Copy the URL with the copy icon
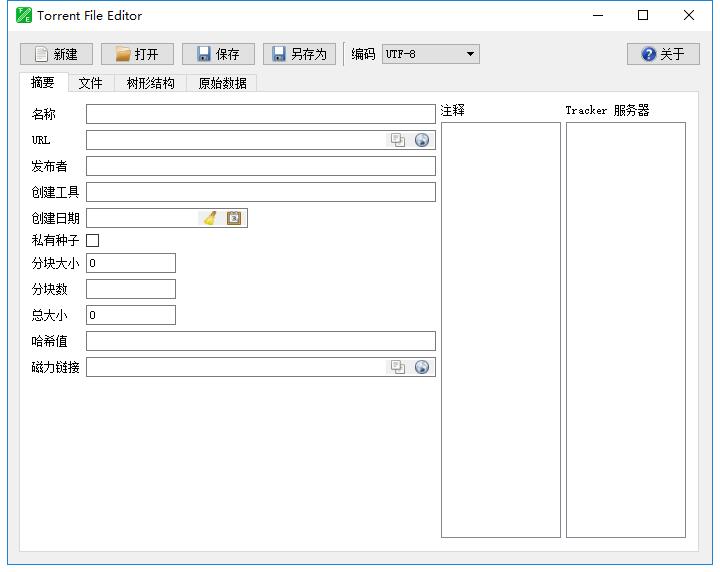This screenshot has width=720, height=572. click(x=398, y=140)
